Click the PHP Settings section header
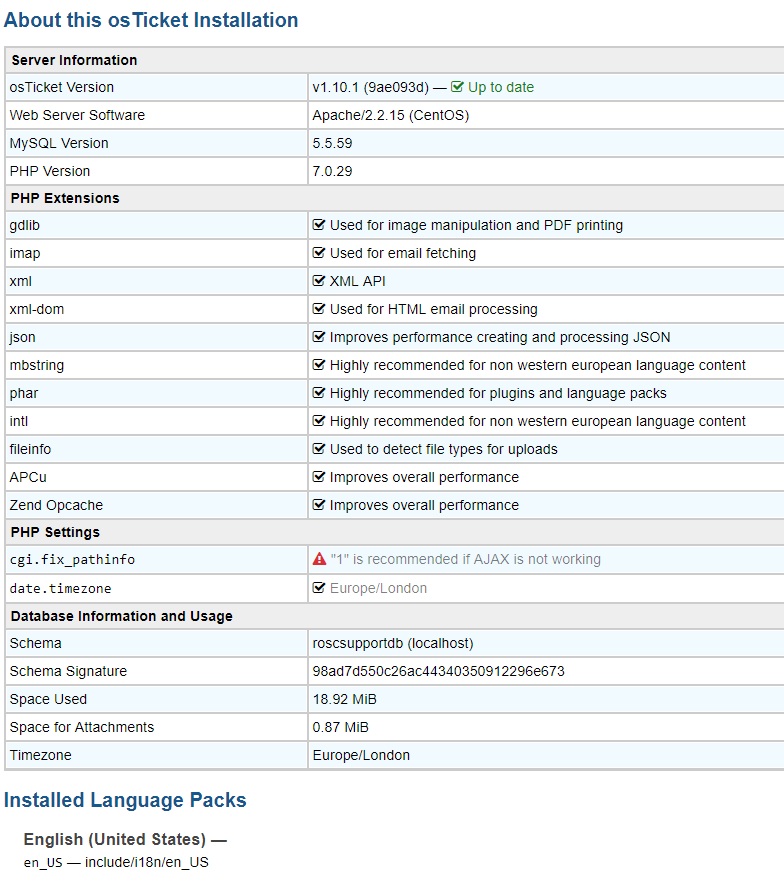 point(55,532)
